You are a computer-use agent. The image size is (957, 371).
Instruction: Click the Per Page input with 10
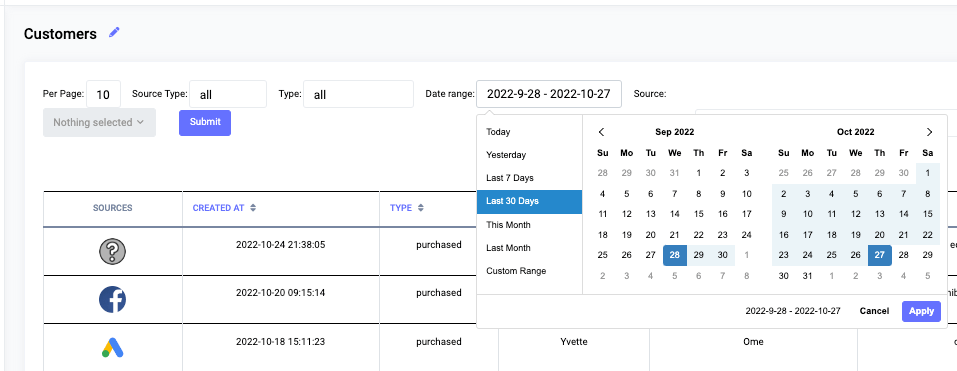coord(103,95)
